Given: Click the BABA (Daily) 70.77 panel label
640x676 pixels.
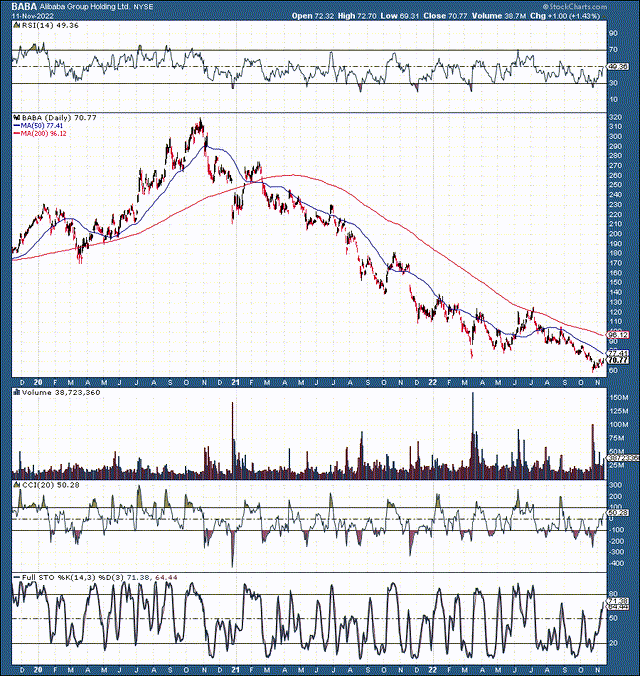Looking at the screenshot, I should [59, 117].
